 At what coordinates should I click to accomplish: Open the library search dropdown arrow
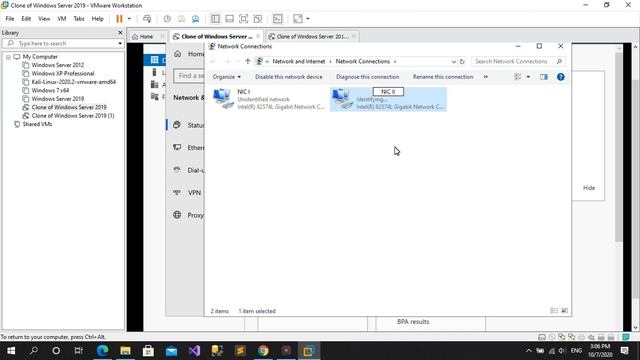point(120,43)
